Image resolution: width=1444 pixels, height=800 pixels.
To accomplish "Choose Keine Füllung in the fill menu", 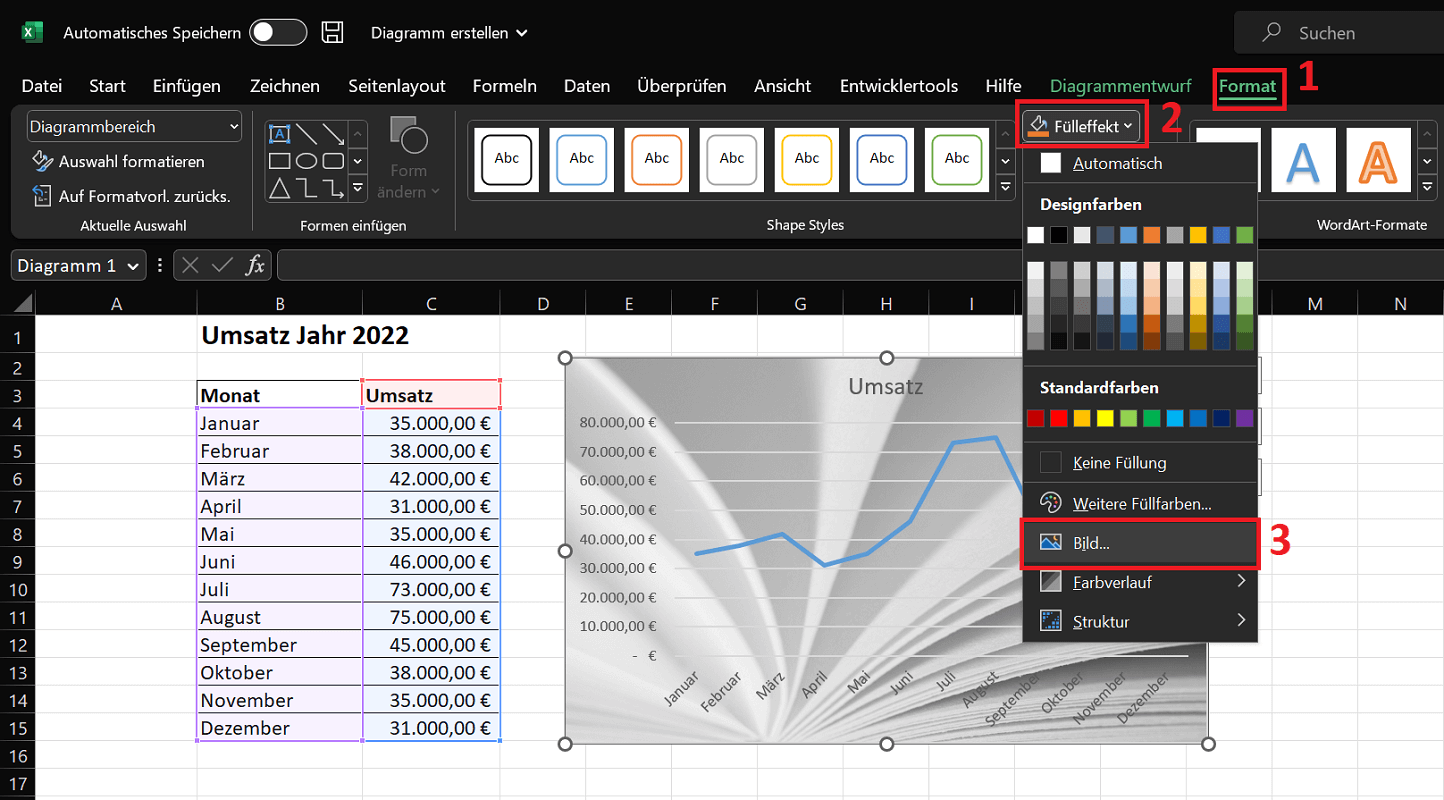I will point(1139,463).
